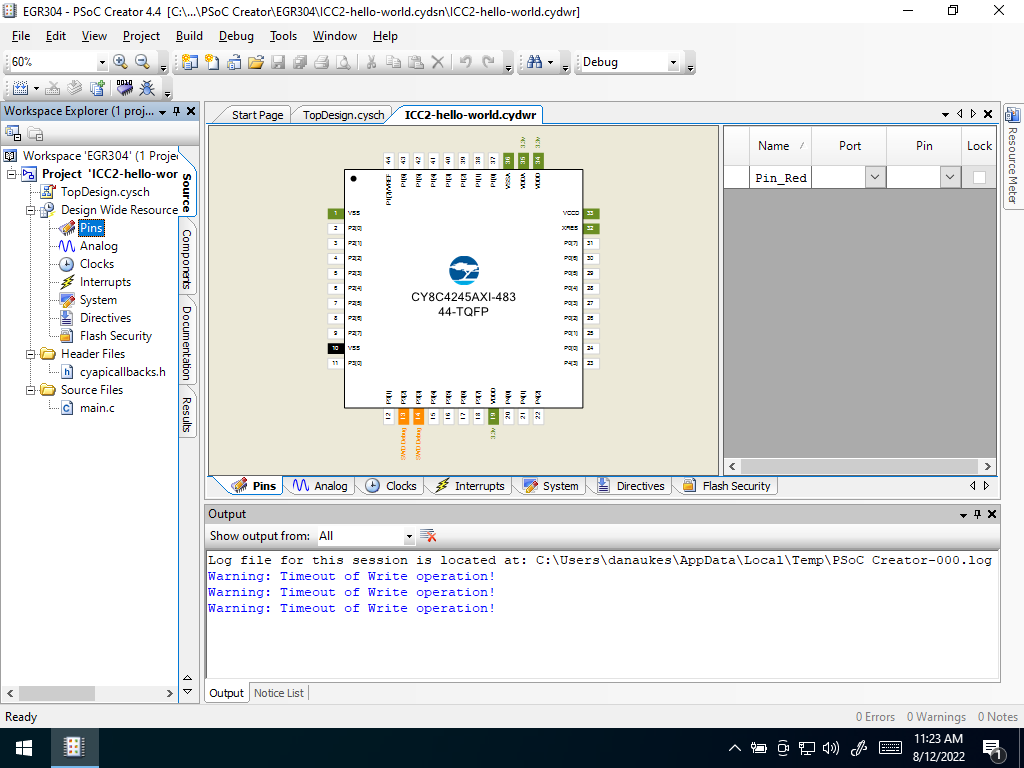Open the File menu
Viewport: 1024px width, 768px height.
21,36
